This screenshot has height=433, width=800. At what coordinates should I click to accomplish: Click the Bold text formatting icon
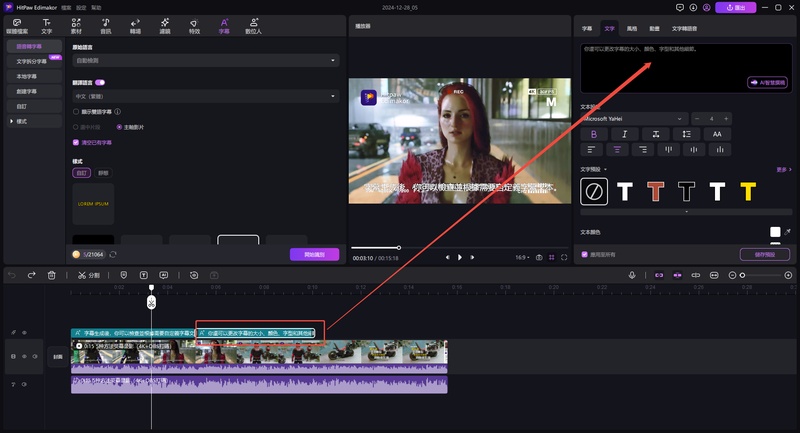(594, 134)
